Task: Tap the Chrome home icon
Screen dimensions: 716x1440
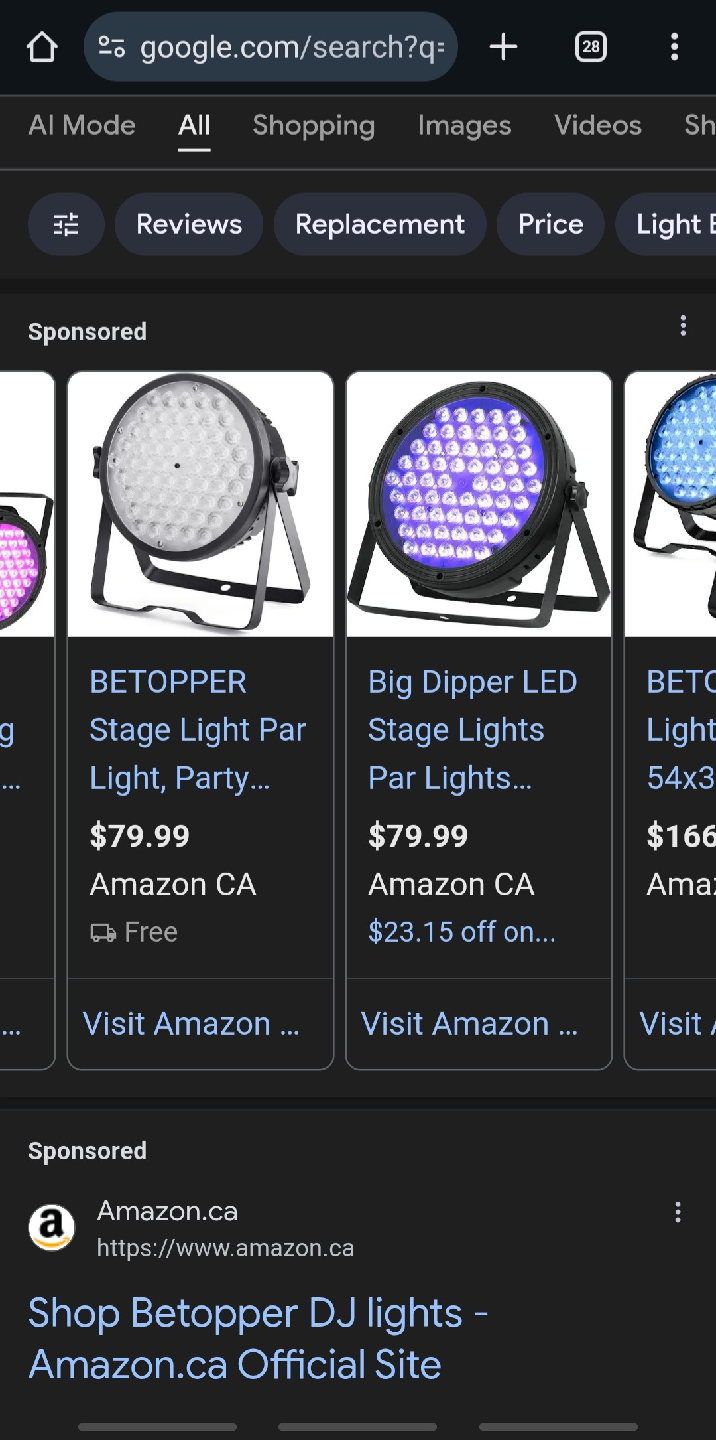Action: pos(42,47)
